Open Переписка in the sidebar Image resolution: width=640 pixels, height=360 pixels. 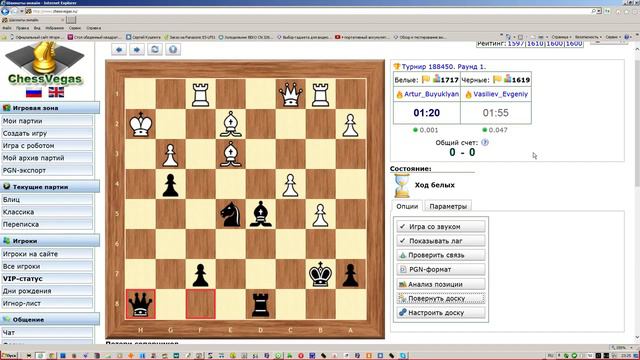pos(47,224)
